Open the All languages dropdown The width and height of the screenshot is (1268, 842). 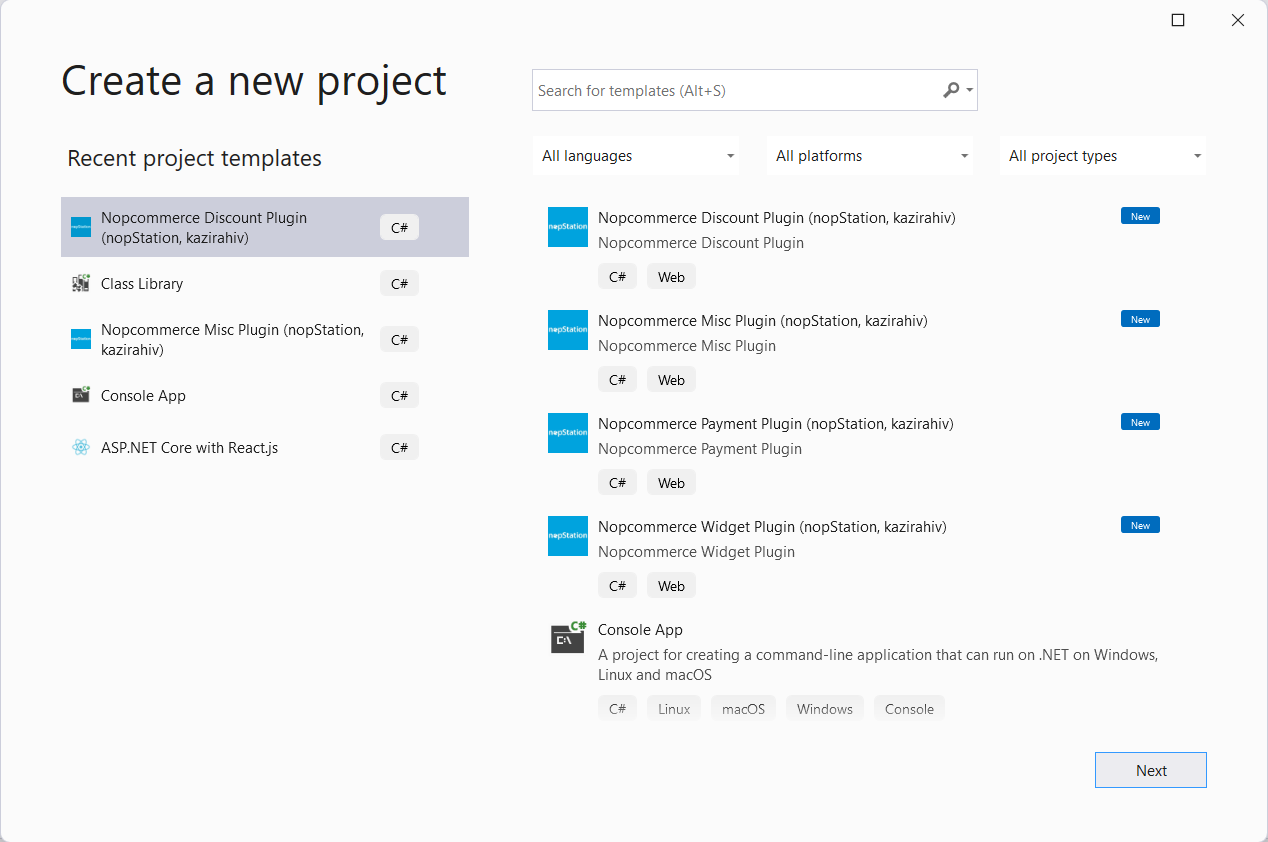click(636, 156)
